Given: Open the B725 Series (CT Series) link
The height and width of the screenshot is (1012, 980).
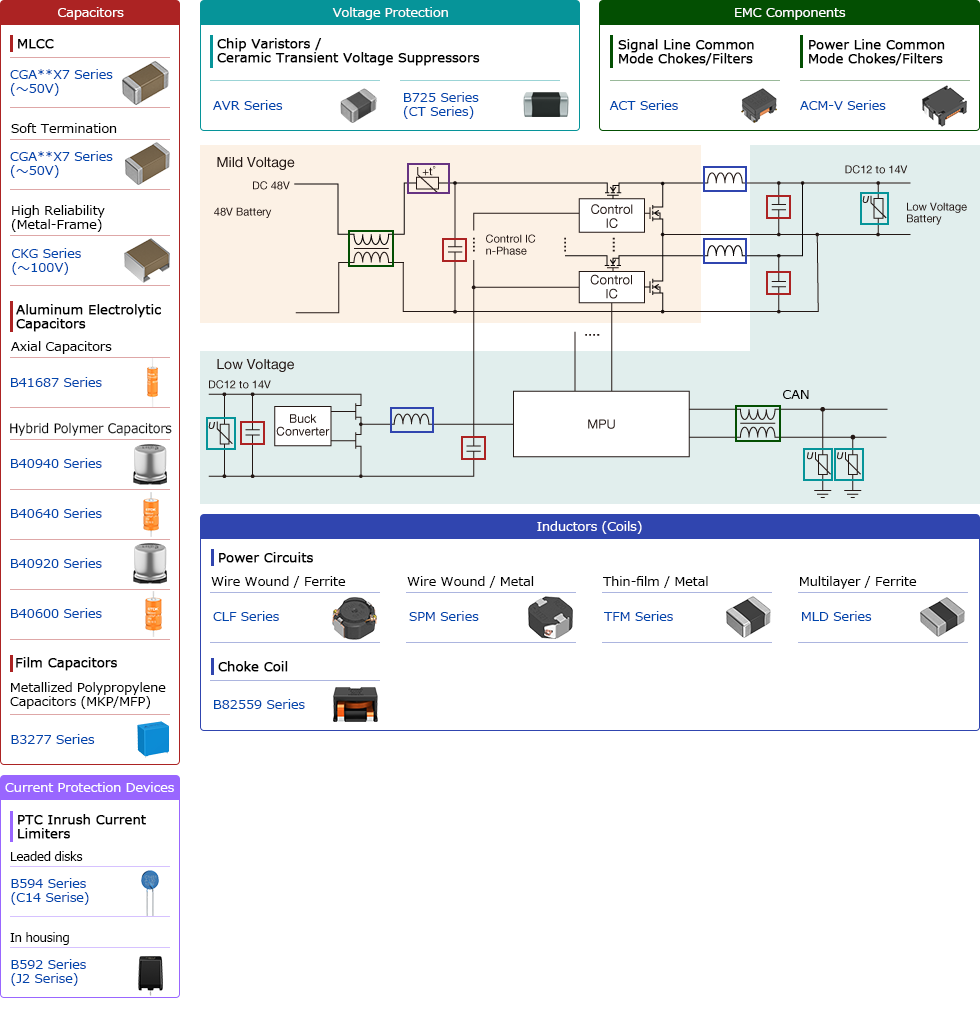Looking at the screenshot, I should pos(441,104).
